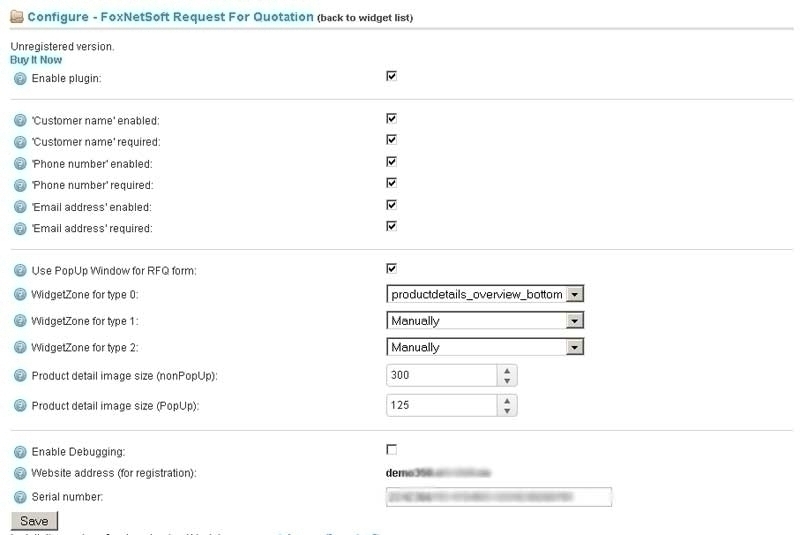
Task: Click help icon beside WidgetZone for type 1
Action: (20, 321)
